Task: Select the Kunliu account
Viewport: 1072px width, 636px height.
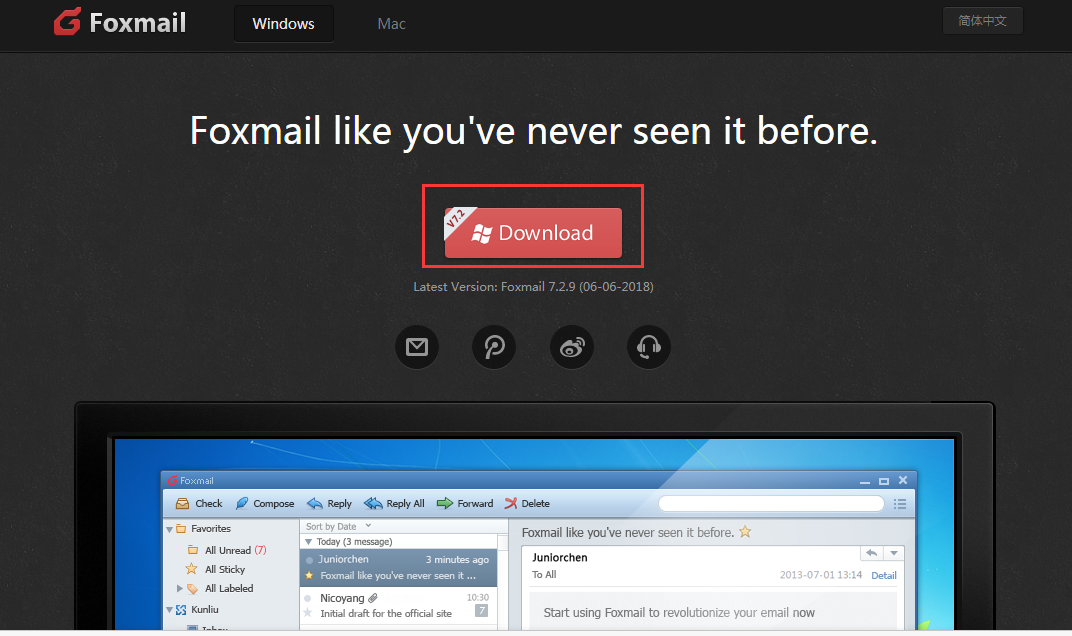Action: (x=198, y=609)
